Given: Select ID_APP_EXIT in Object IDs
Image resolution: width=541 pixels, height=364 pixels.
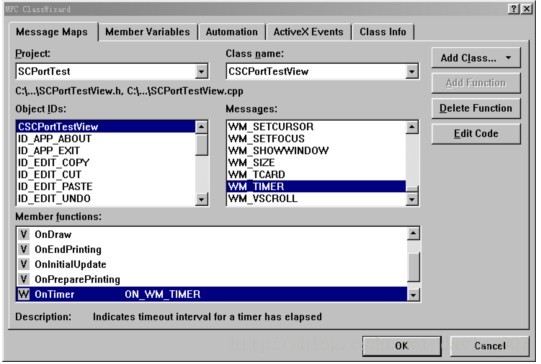Looking at the screenshot, I should point(106,151).
